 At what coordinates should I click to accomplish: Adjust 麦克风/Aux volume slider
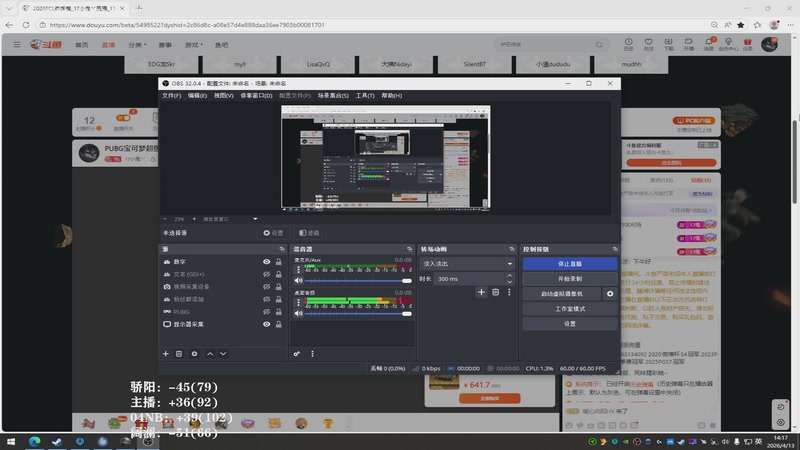coord(358,281)
